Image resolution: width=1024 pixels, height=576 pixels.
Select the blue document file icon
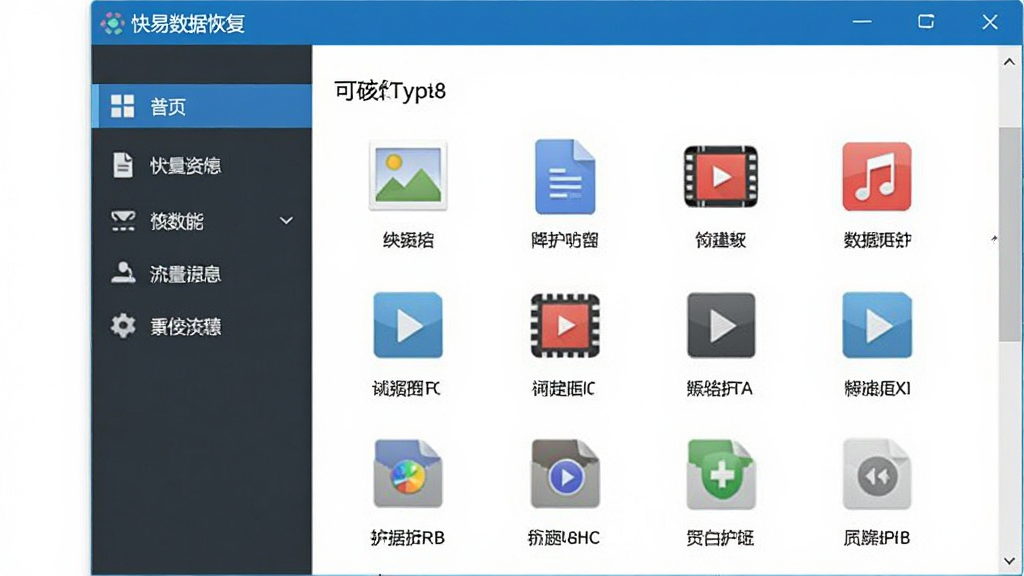(564, 176)
